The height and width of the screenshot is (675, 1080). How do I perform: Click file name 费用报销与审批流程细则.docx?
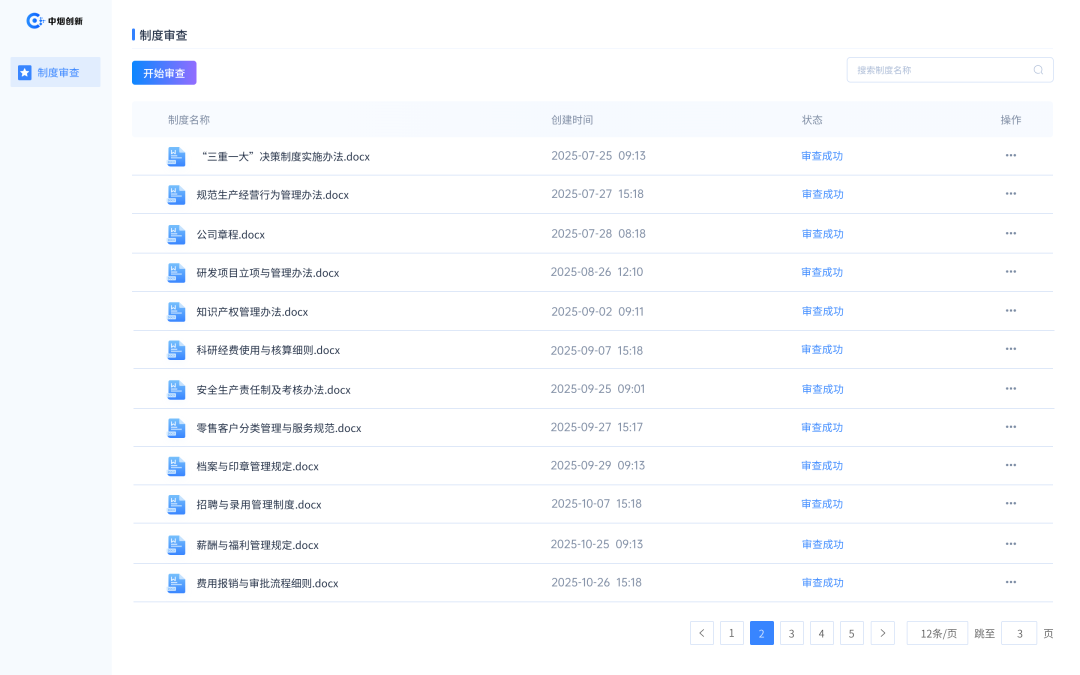pos(267,584)
